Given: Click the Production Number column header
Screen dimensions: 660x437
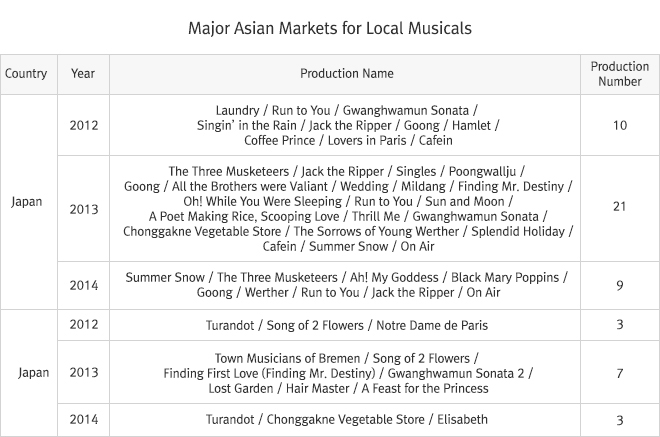Looking at the screenshot, I should (x=620, y=74).
